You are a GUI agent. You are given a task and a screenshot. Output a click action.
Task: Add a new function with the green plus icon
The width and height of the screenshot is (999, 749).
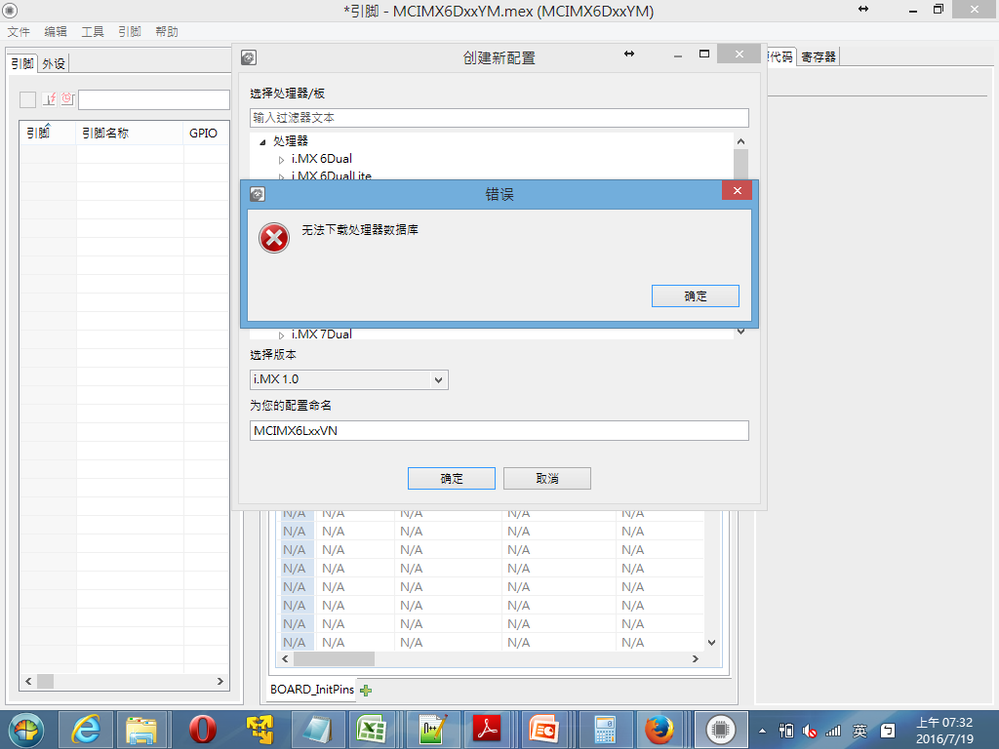(x=366, y=690)
